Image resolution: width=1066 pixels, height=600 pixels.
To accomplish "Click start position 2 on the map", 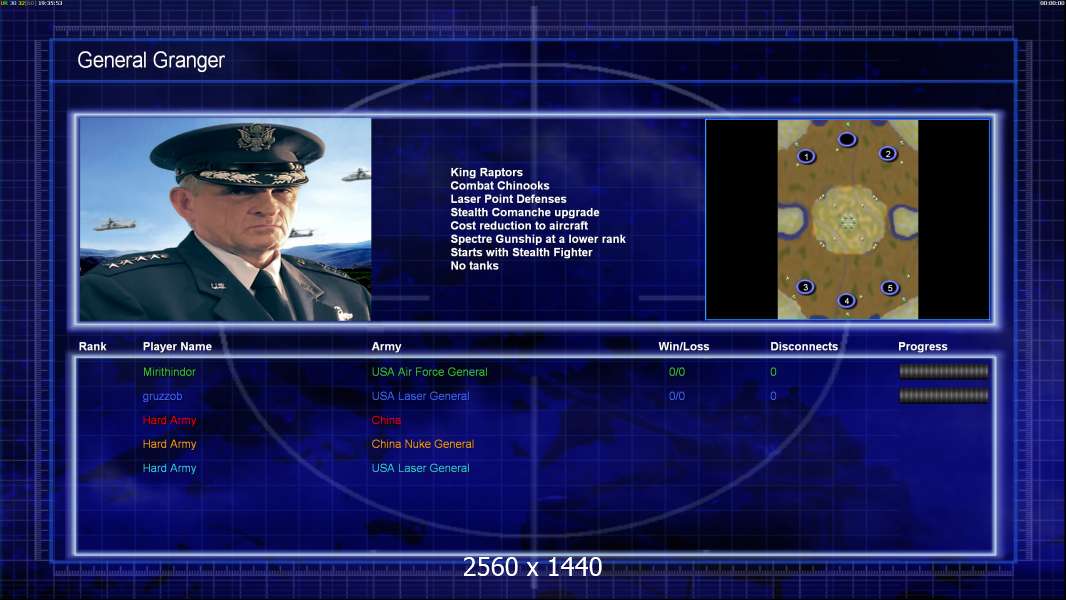I will point(888,154).
